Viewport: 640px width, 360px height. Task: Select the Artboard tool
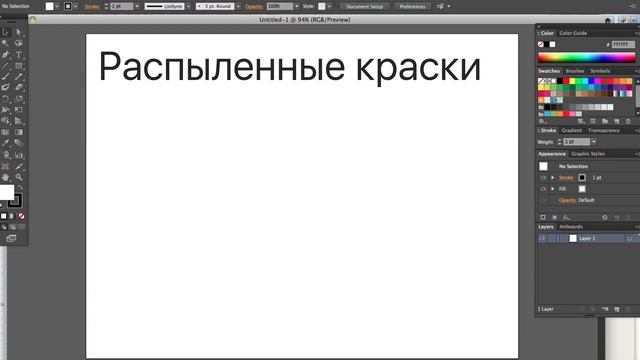[5, 166]
